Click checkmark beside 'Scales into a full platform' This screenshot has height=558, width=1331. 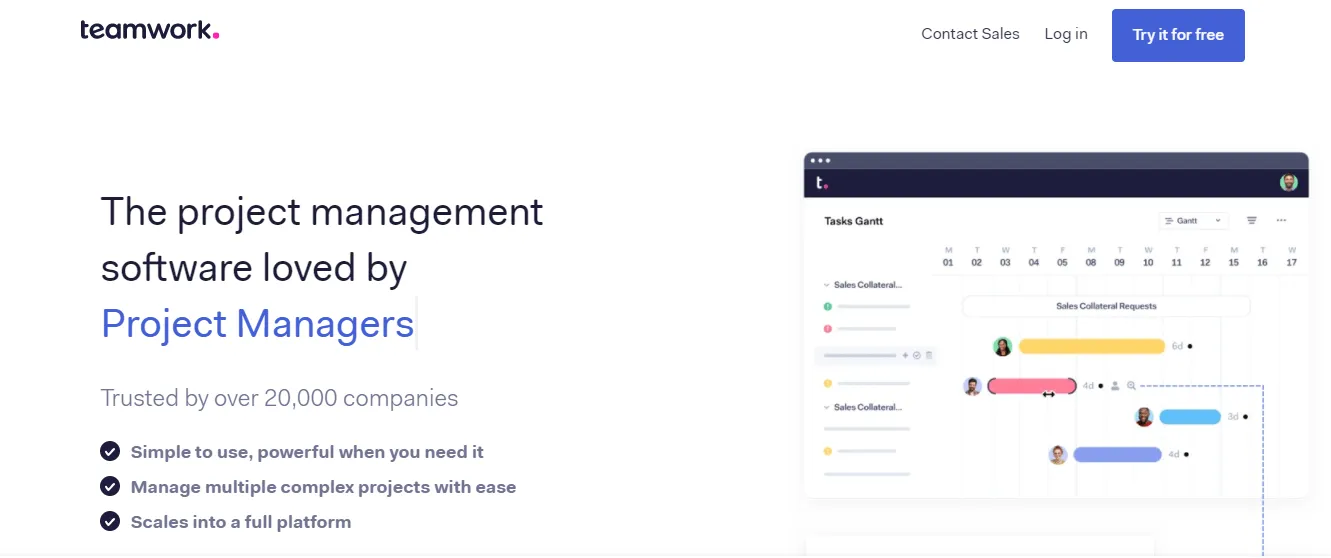[110, 521]
